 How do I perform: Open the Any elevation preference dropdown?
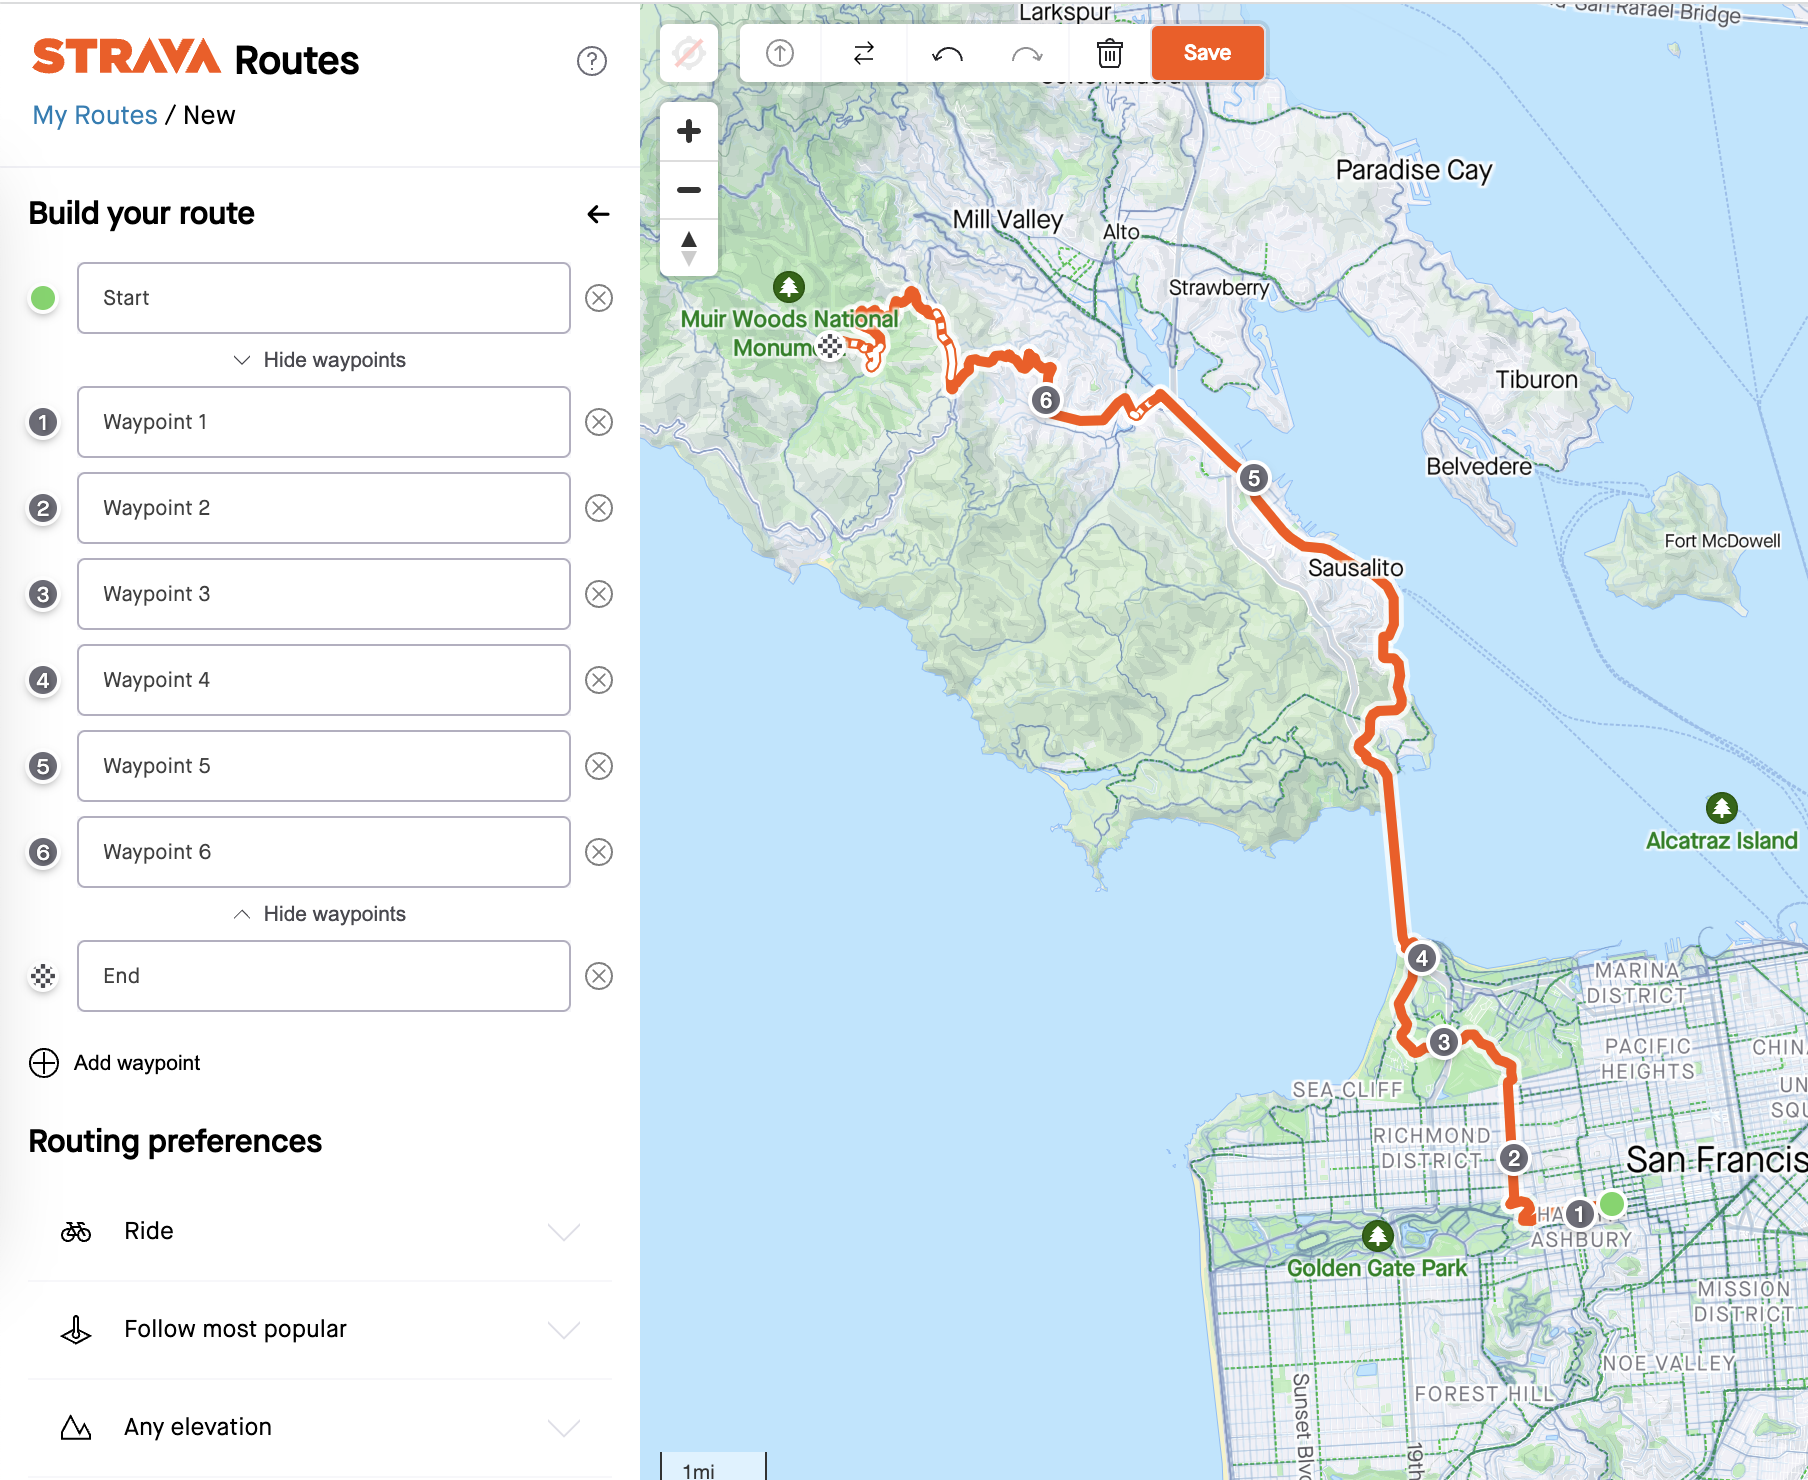pos(564,1427)
